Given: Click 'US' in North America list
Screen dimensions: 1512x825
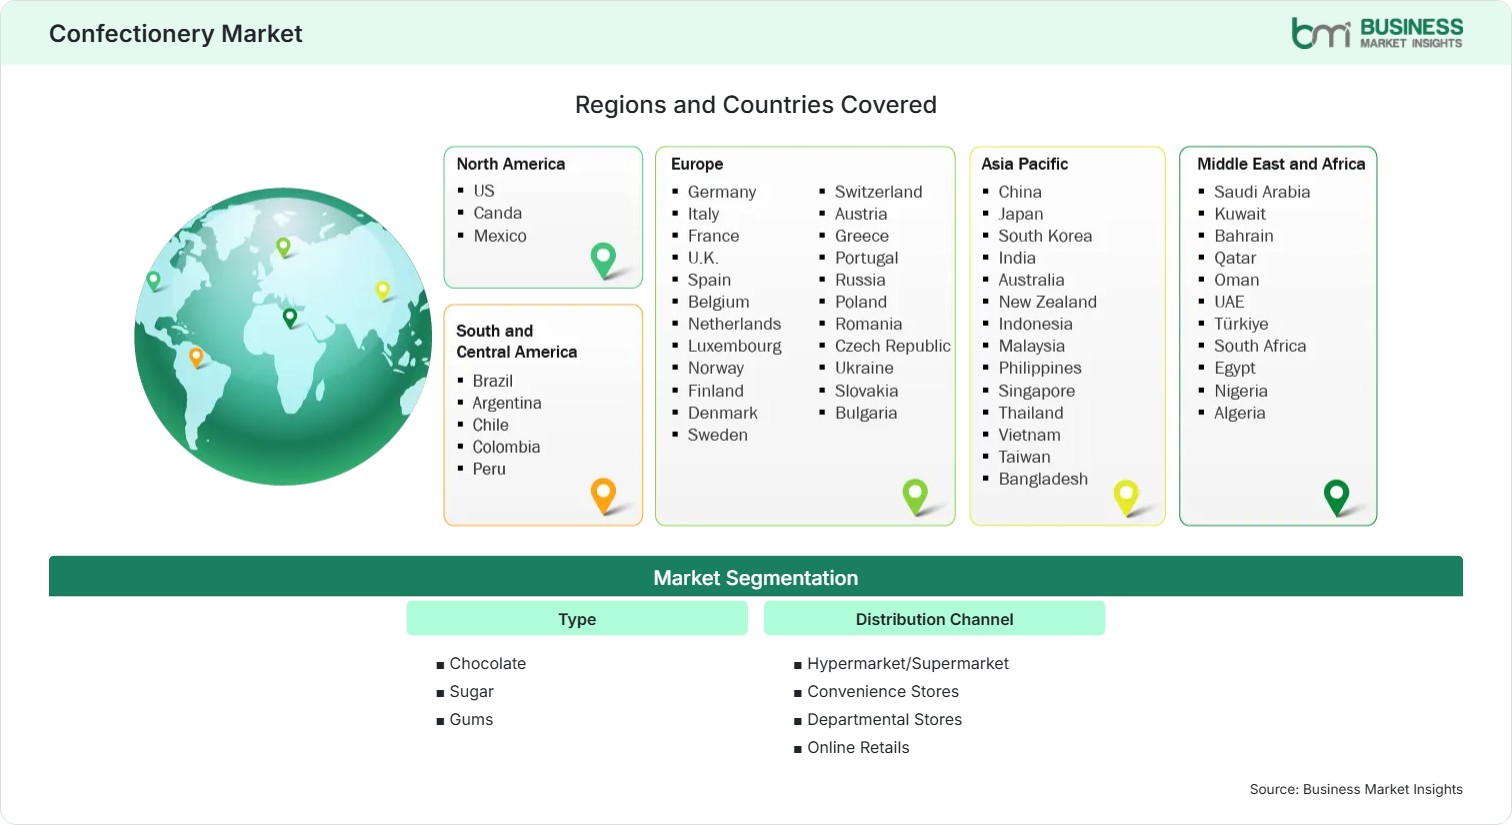Looking at the screenshot, I should 484,191.
